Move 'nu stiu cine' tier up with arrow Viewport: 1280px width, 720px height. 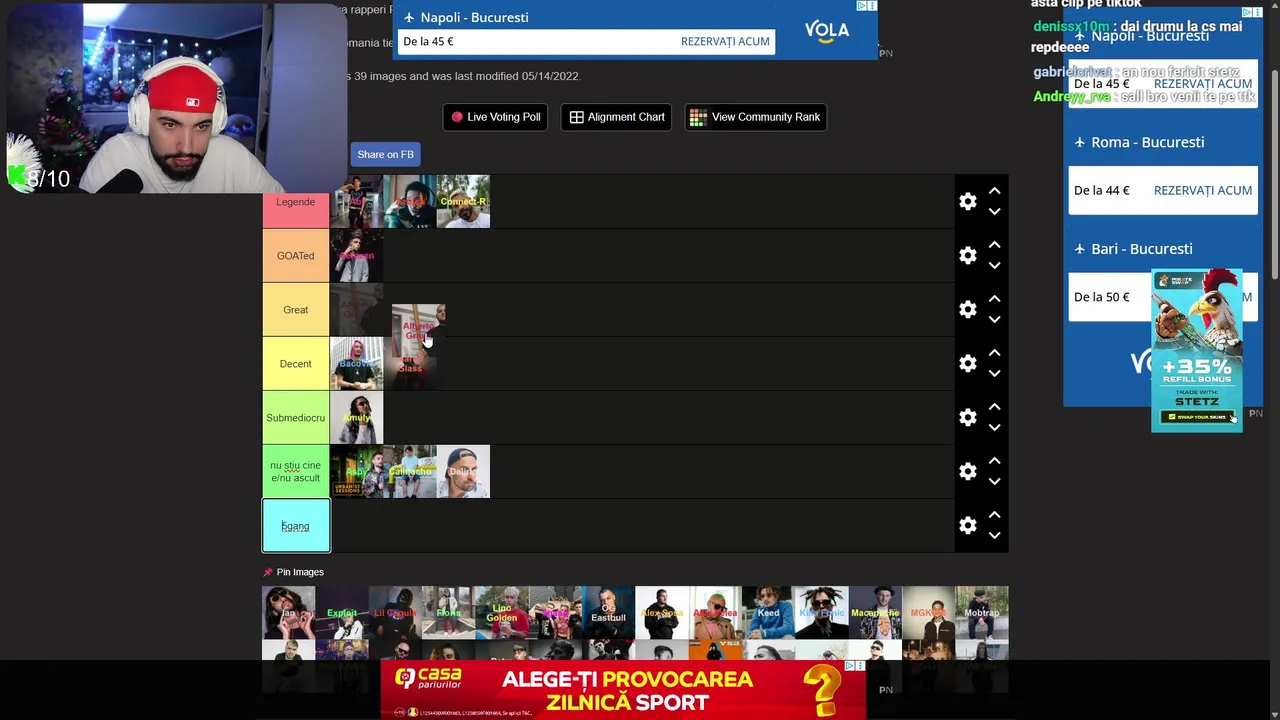click(x=994, y=461)
